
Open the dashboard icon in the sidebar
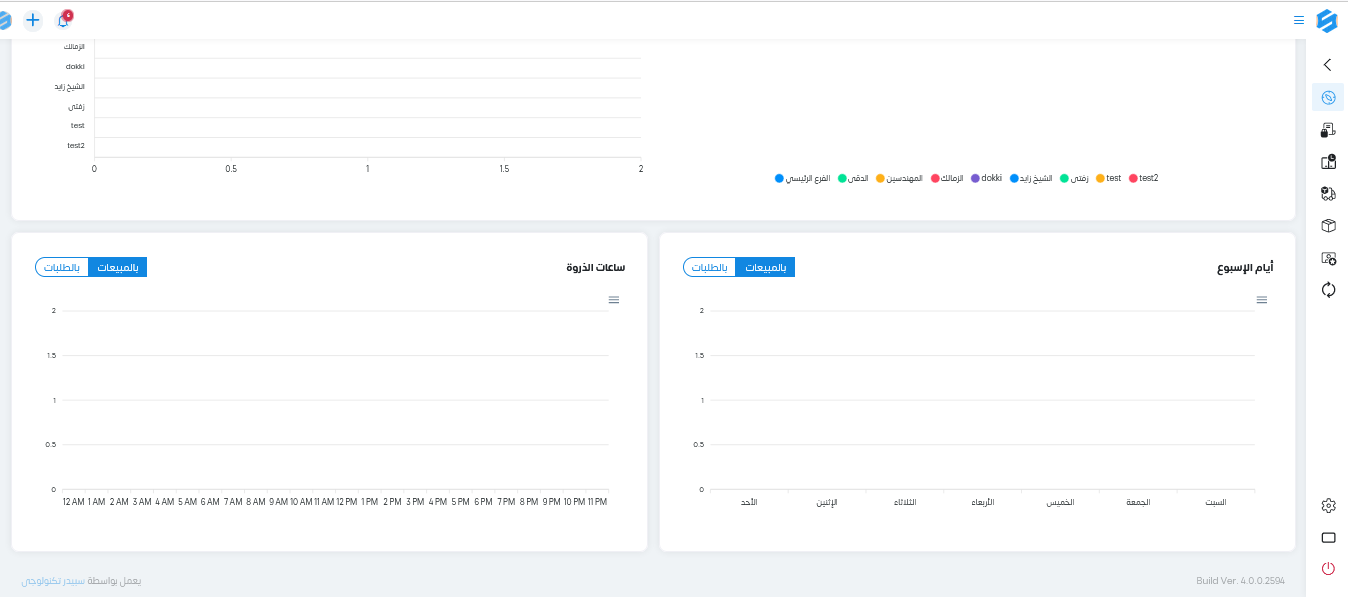click(x=1328, y=97)
